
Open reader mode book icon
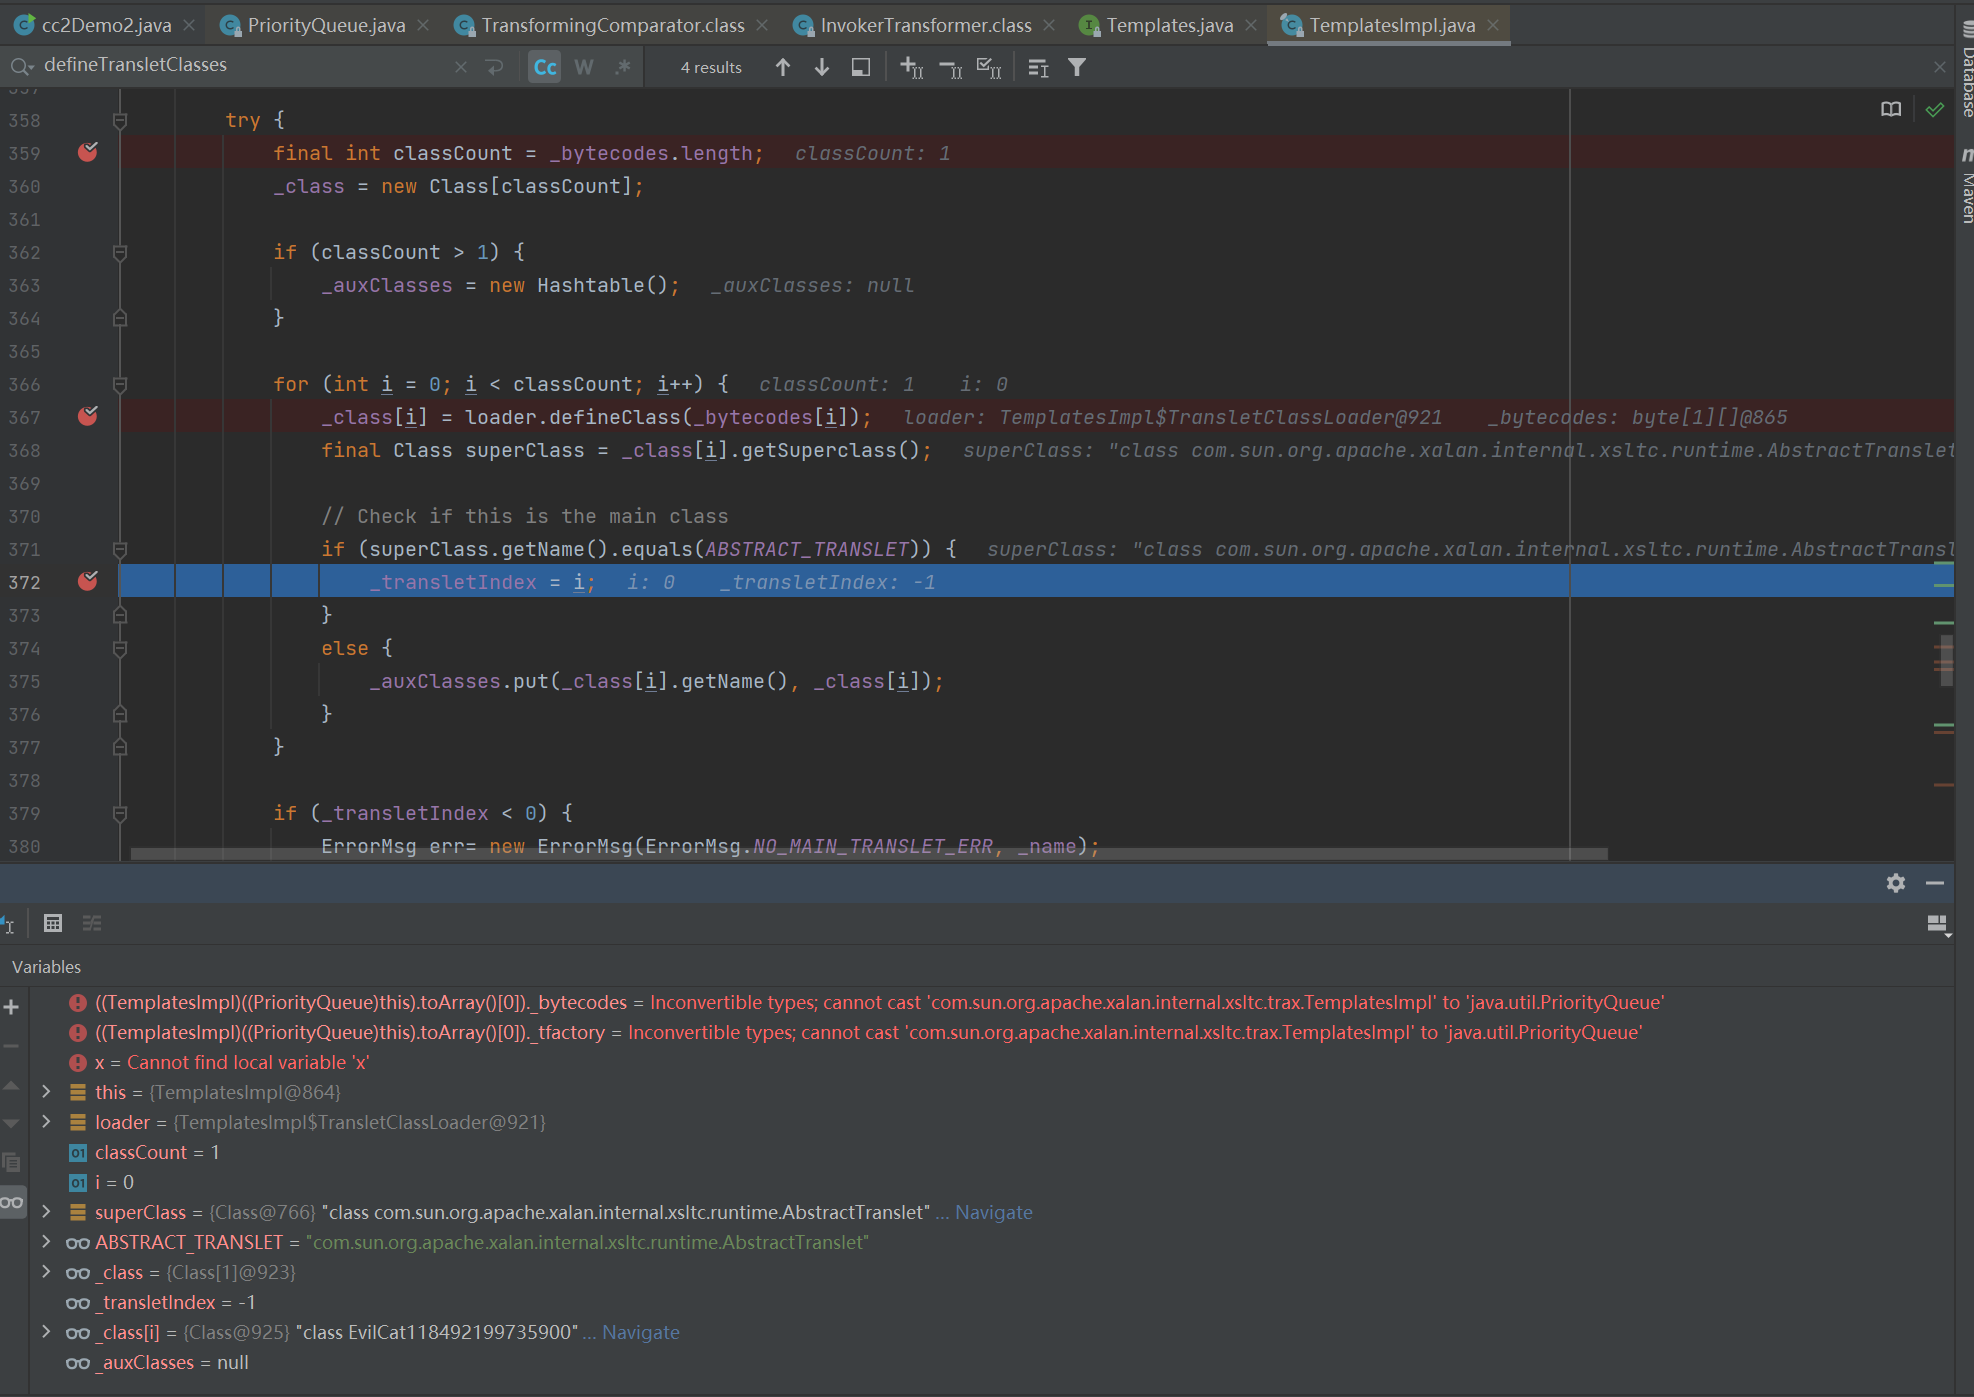pos(1890,109)
